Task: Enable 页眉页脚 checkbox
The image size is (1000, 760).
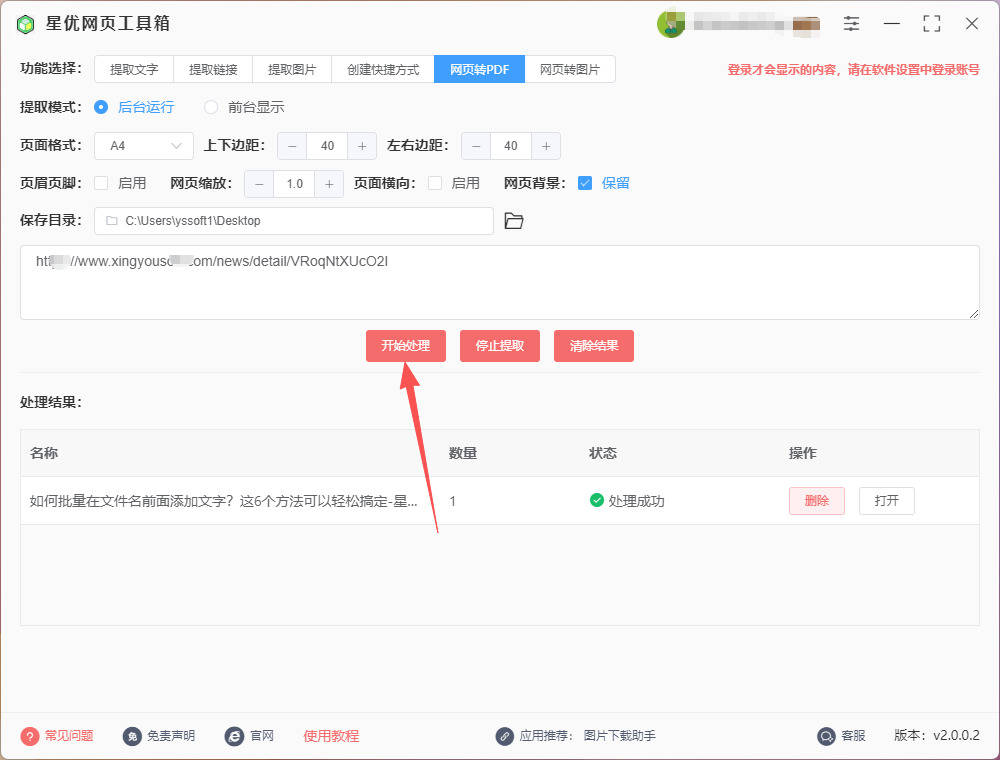Action: click(x=101, y=184)
